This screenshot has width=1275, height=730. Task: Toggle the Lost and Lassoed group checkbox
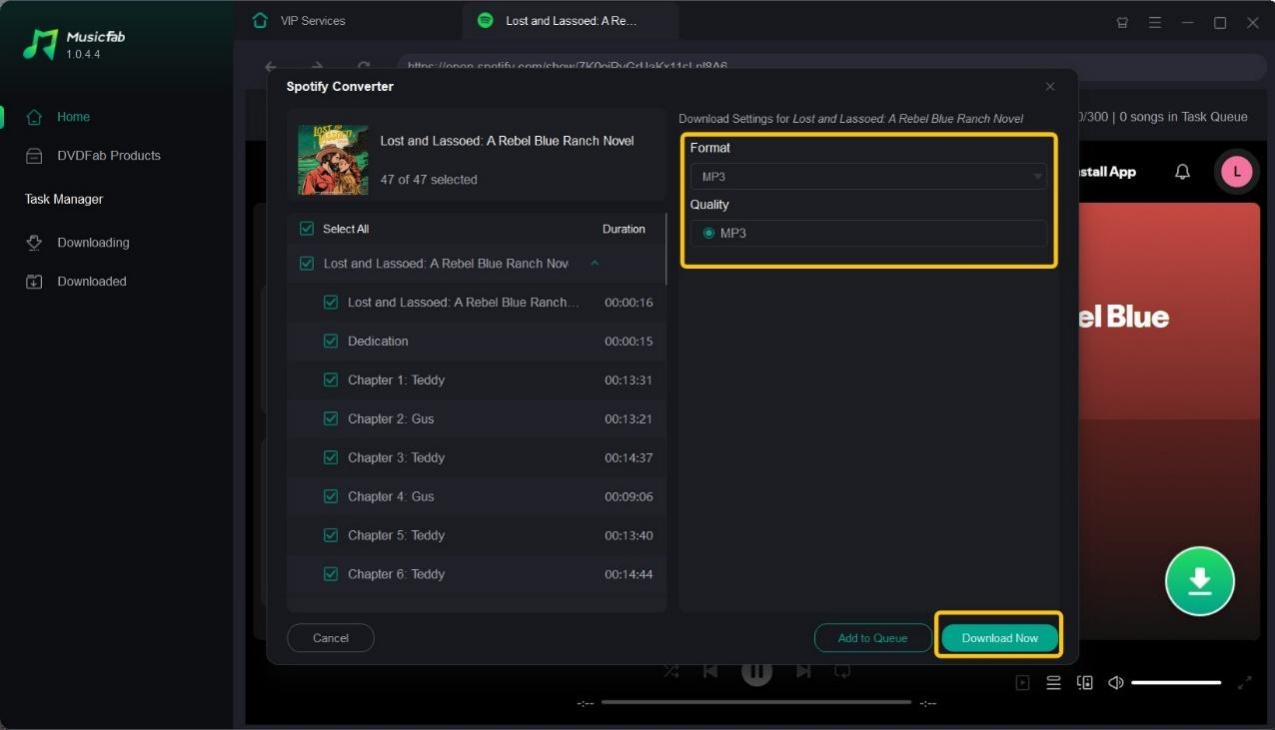(x=307, y=264)
